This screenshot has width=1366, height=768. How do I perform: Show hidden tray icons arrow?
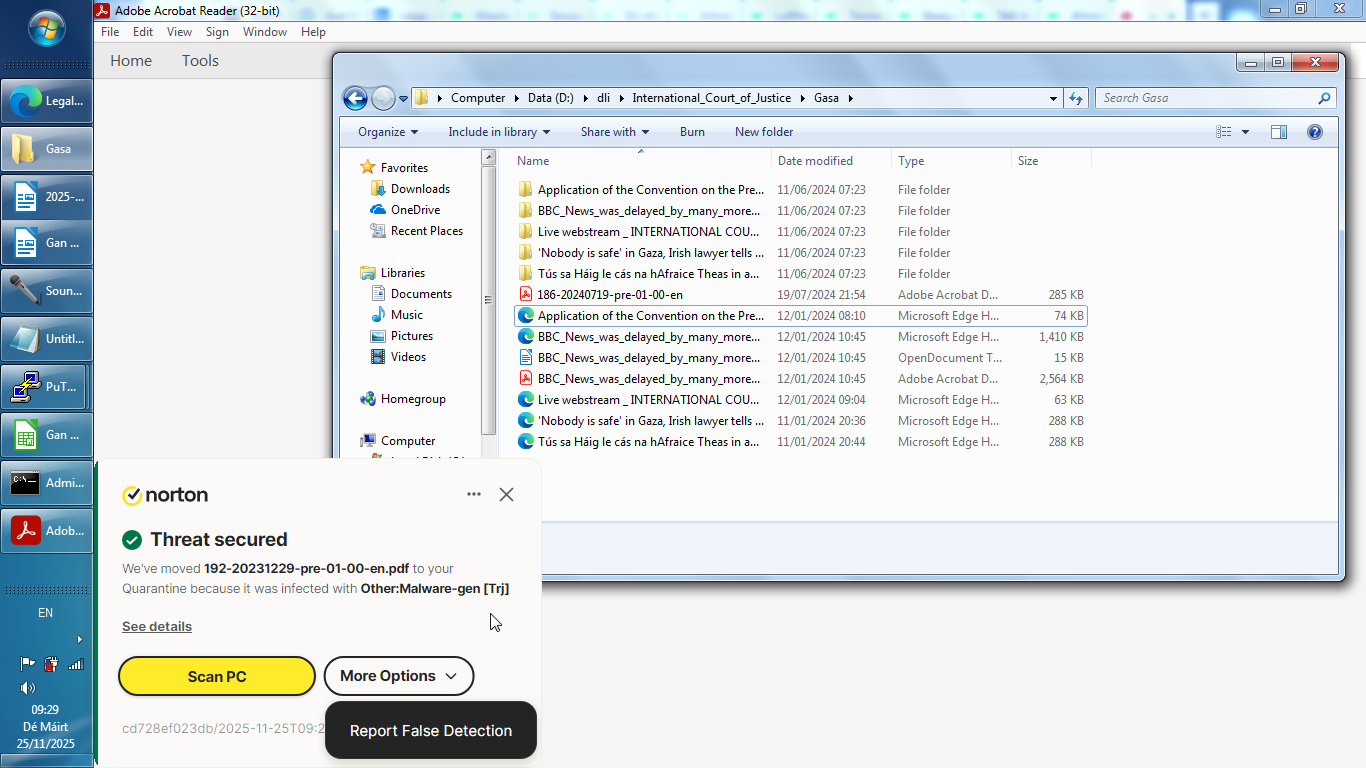80,639
